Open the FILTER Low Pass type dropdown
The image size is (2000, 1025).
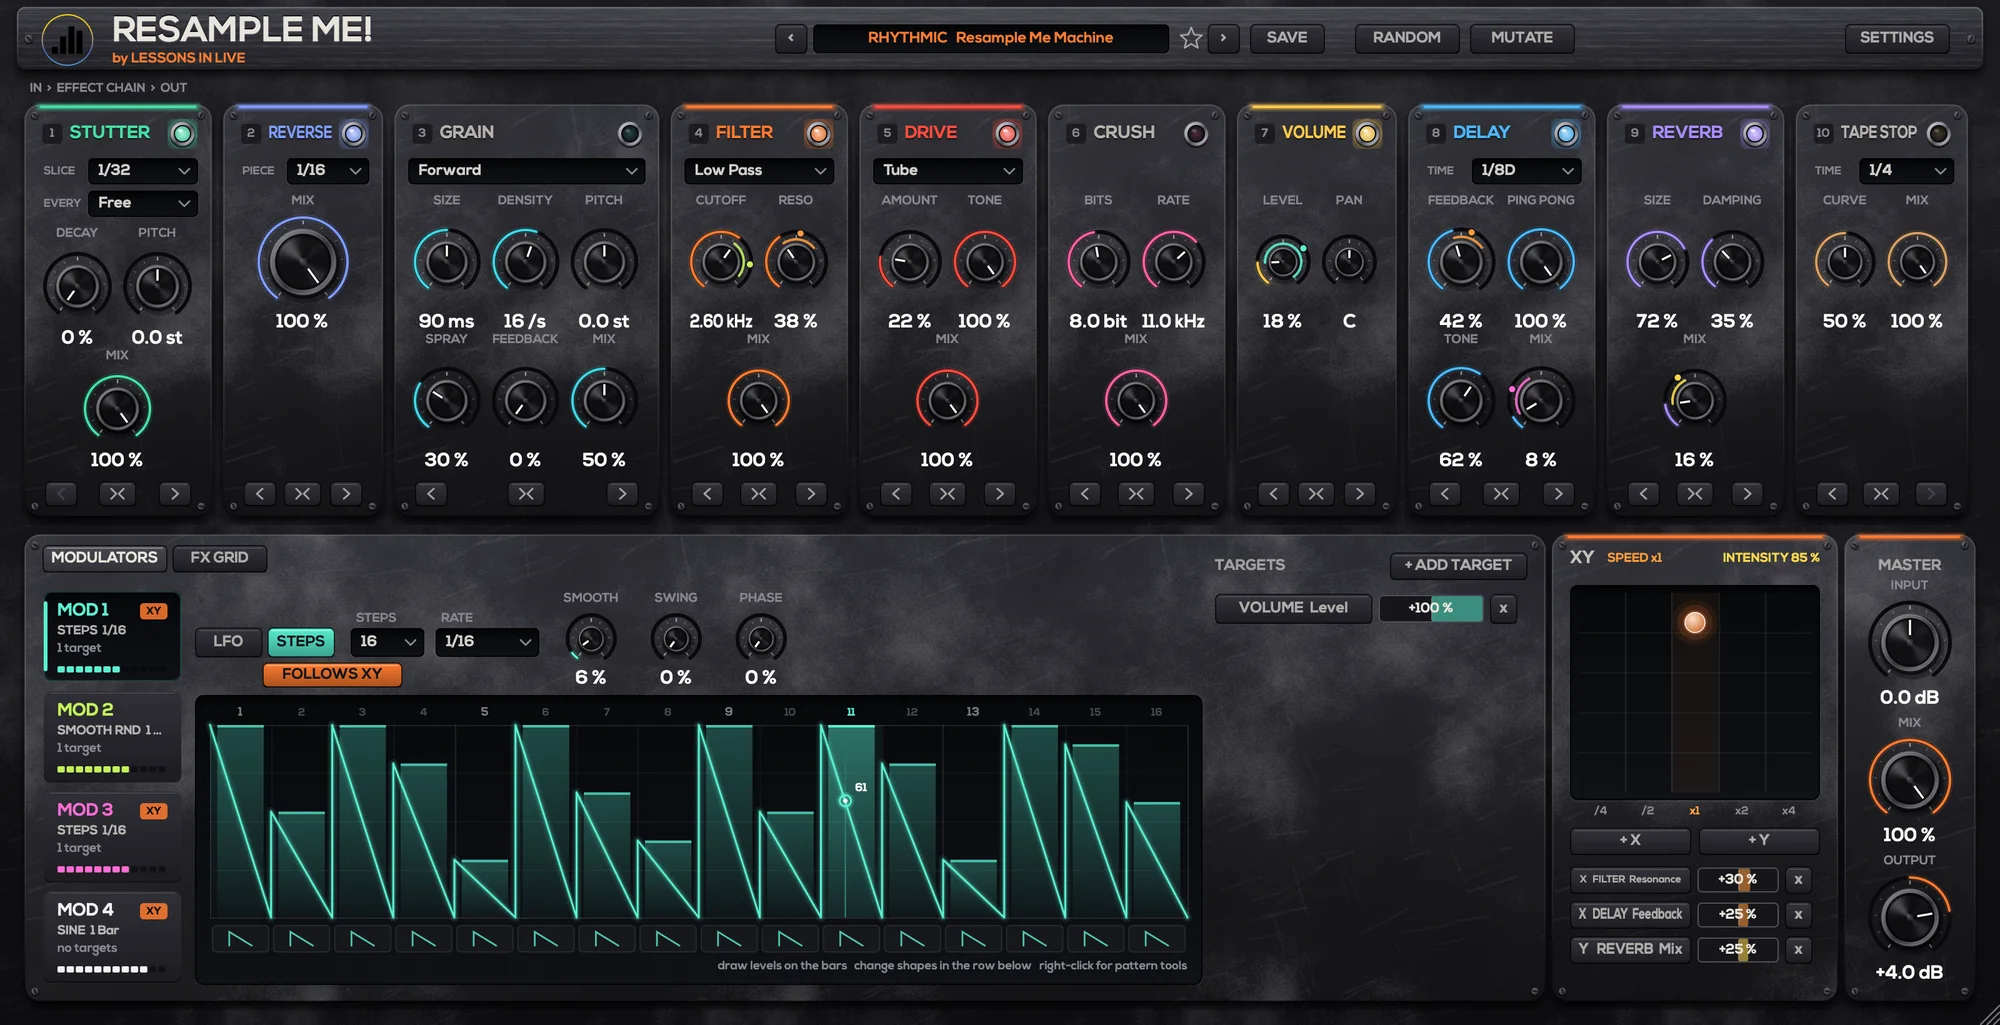(x=759, y=170)
